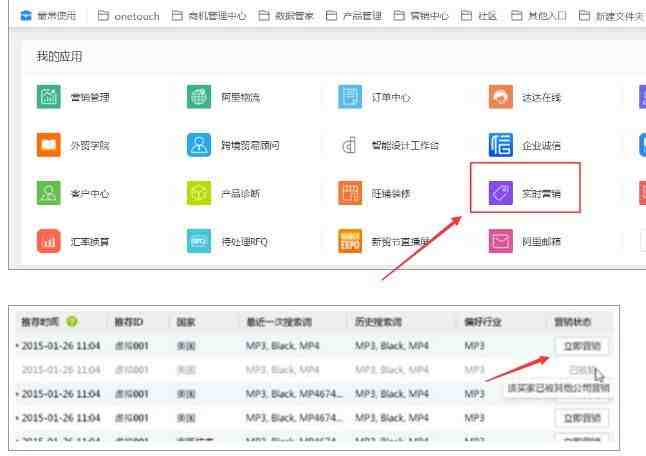
Task: Open the 旺铺装修 orange shop icon
Action: point(350,193)
